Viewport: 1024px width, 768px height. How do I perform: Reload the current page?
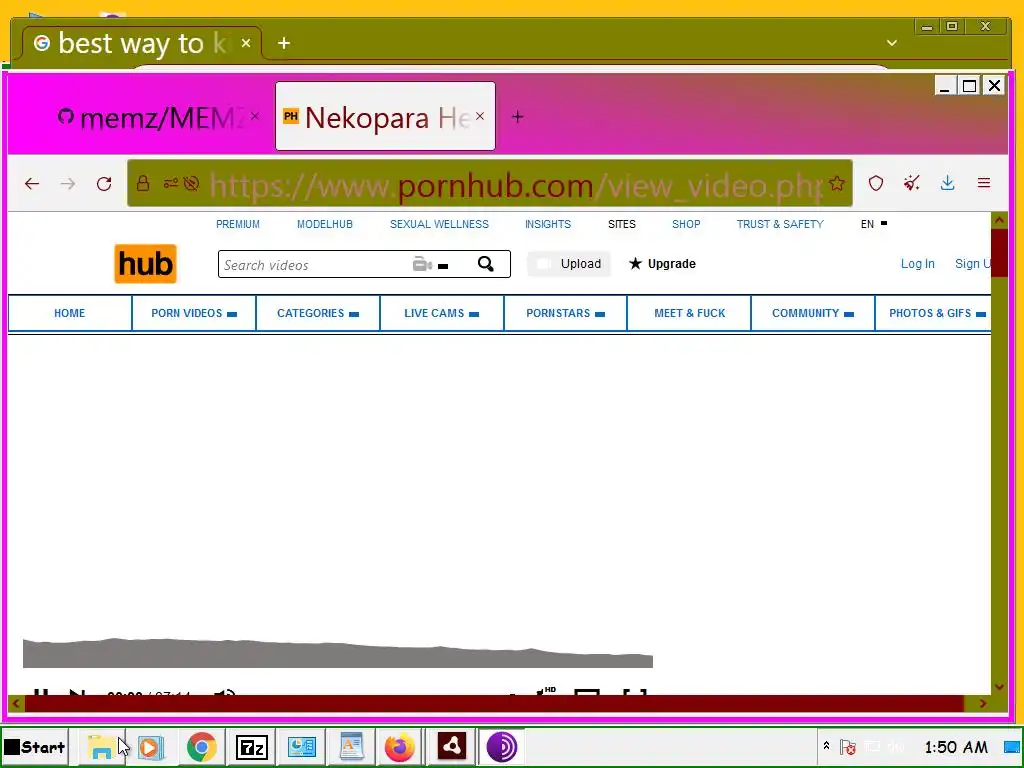tap(104, 184)
